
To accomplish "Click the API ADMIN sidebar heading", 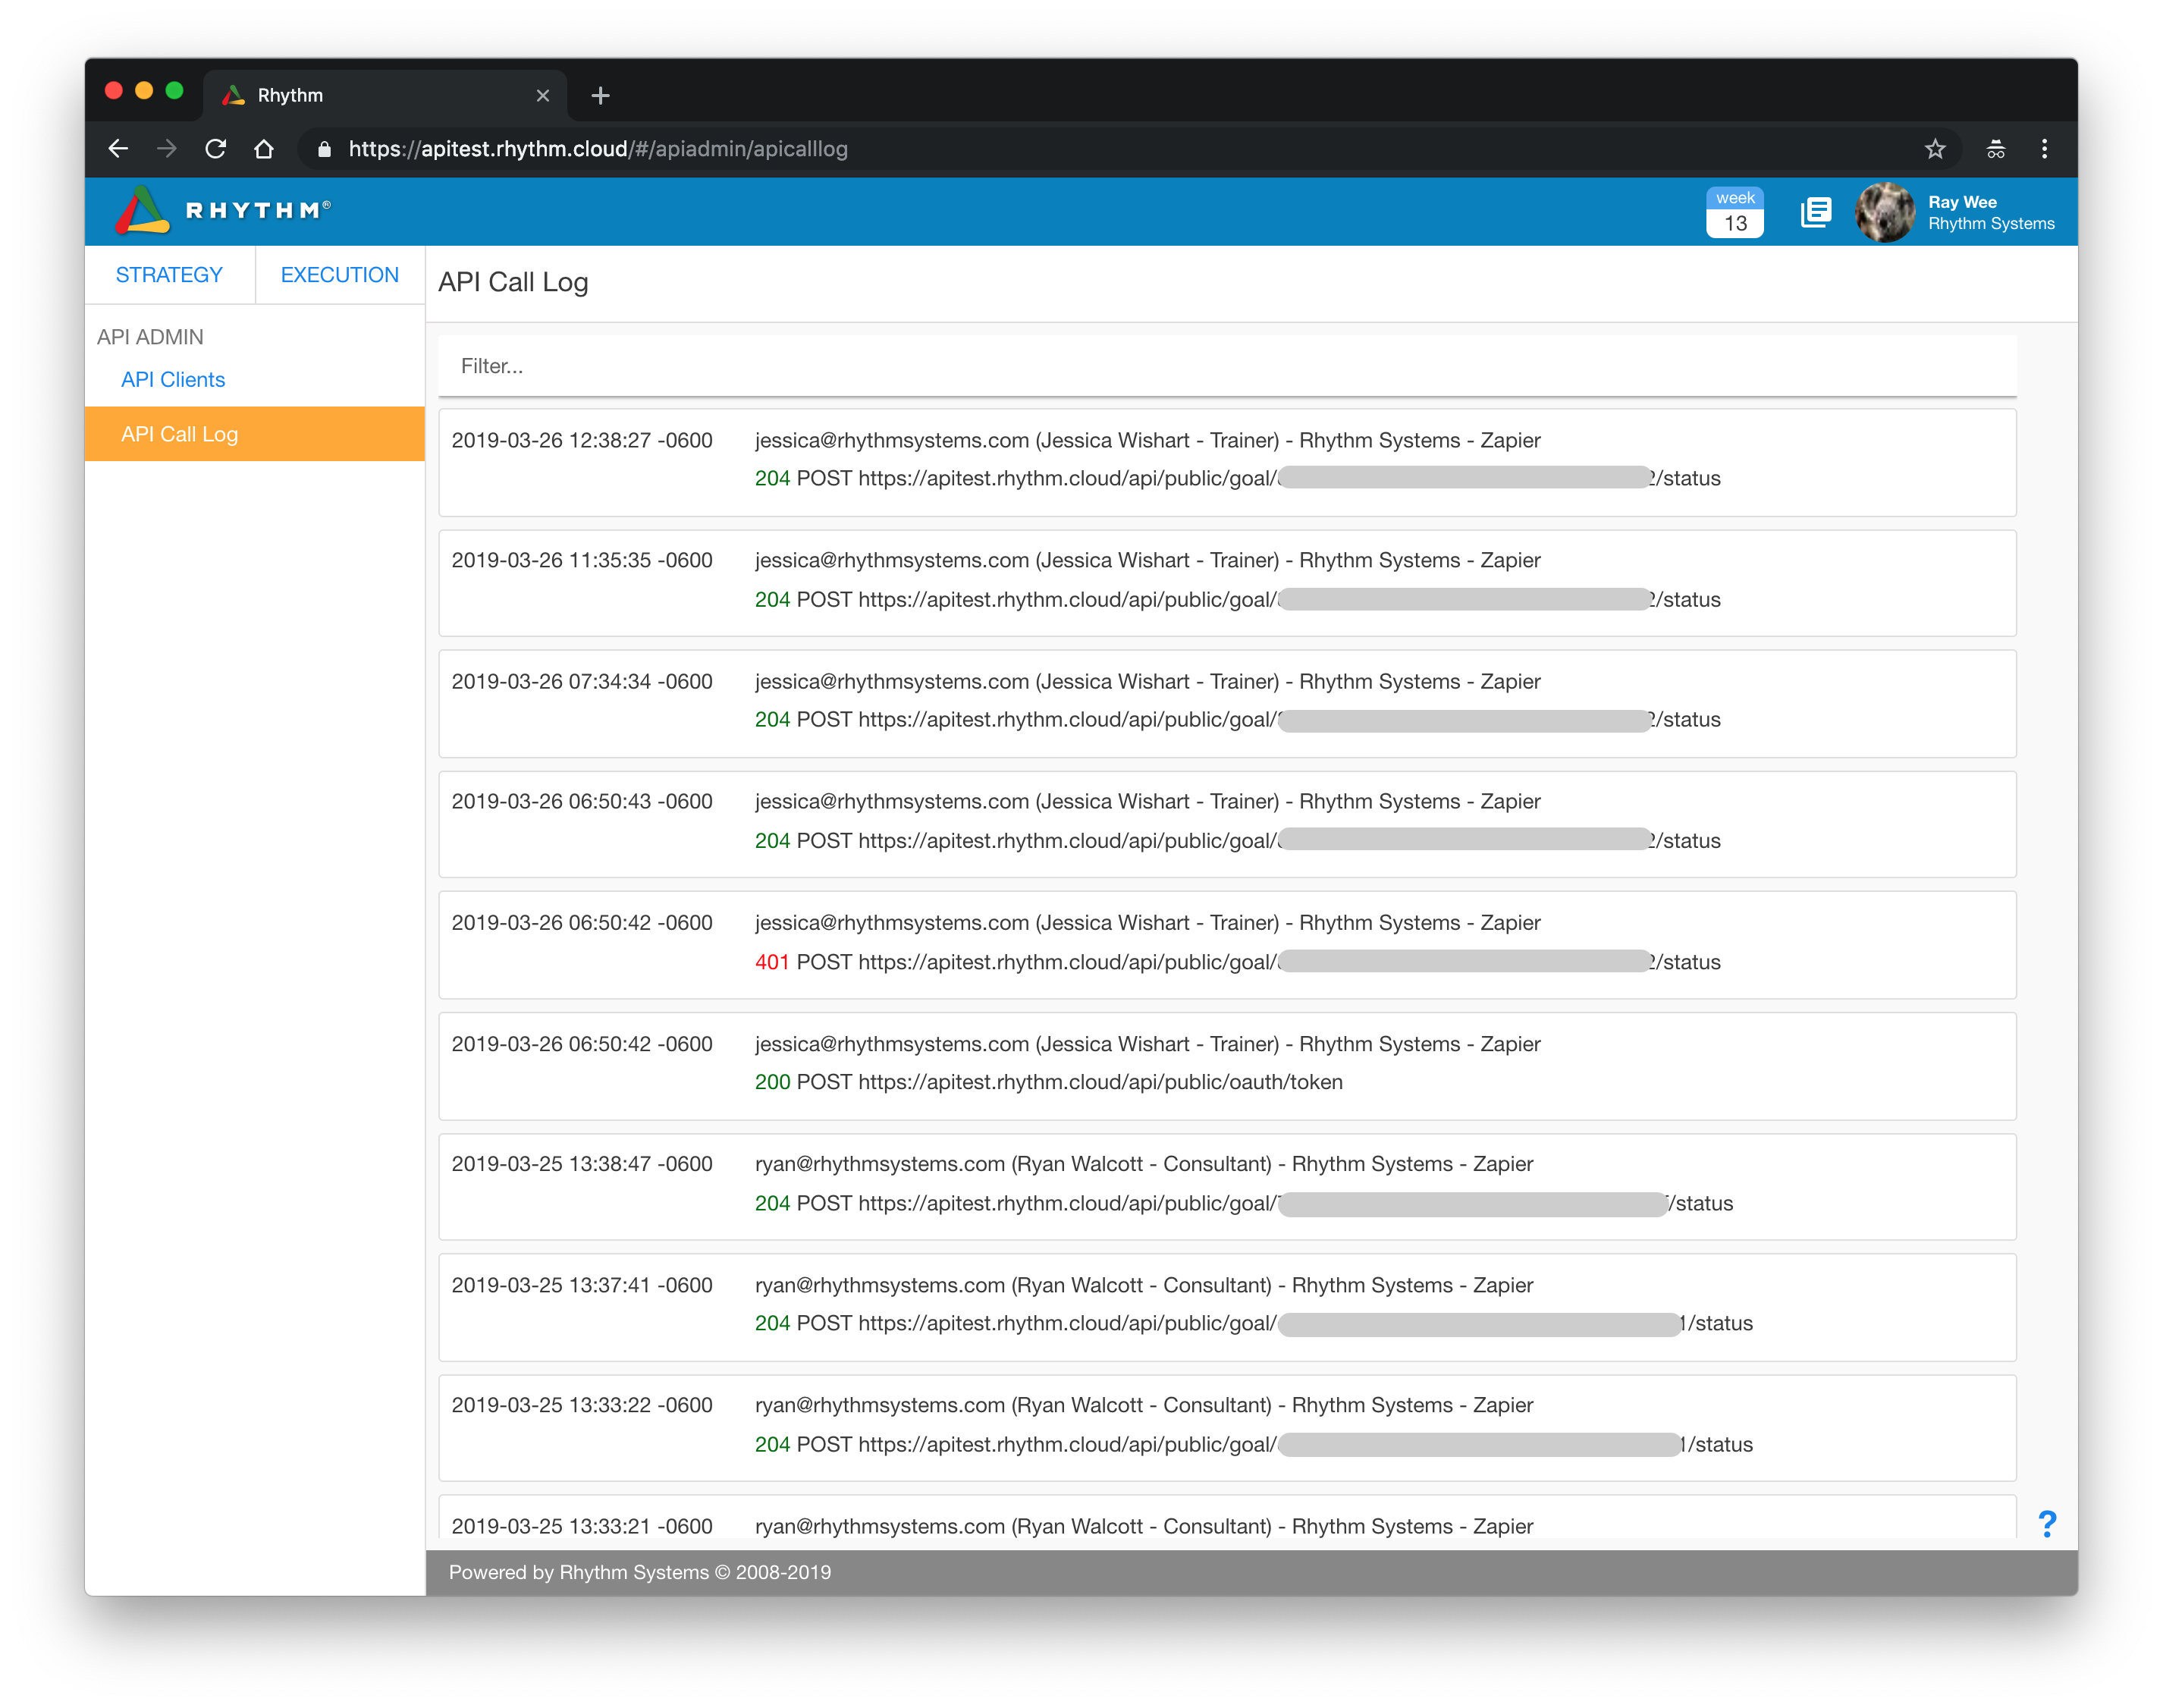I will (x=150, y=337).
